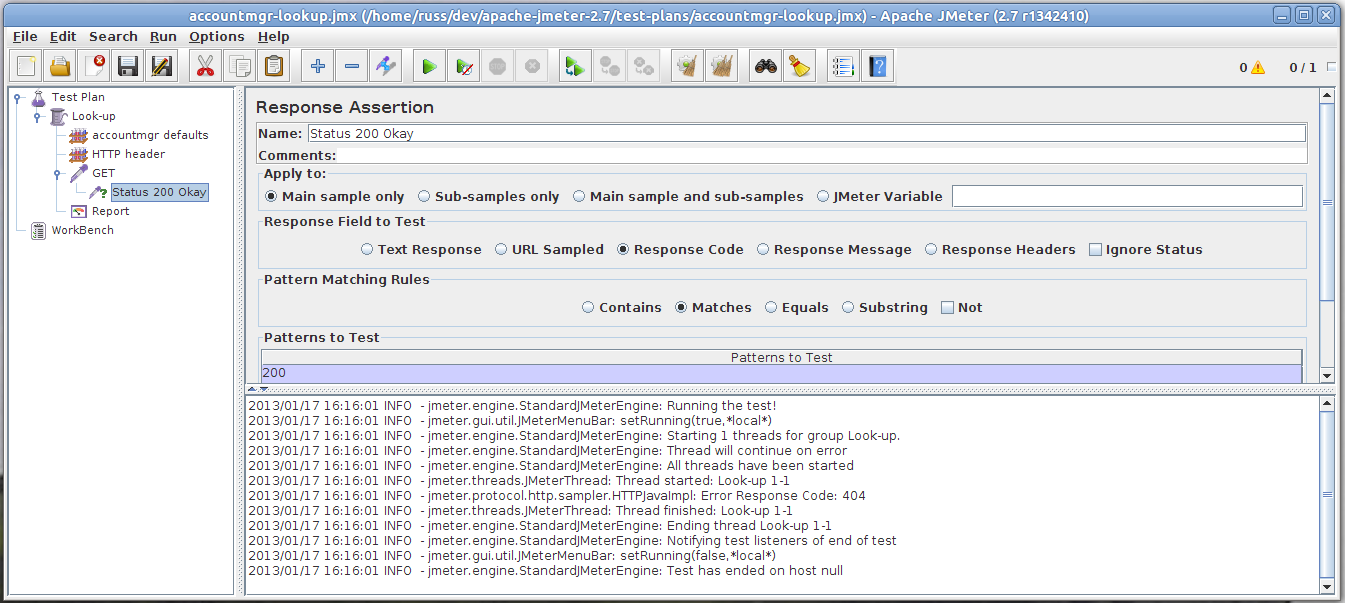Click the Save Test Plan As icon
Viewport: 1345px width, 603px height.
(162, 67)
